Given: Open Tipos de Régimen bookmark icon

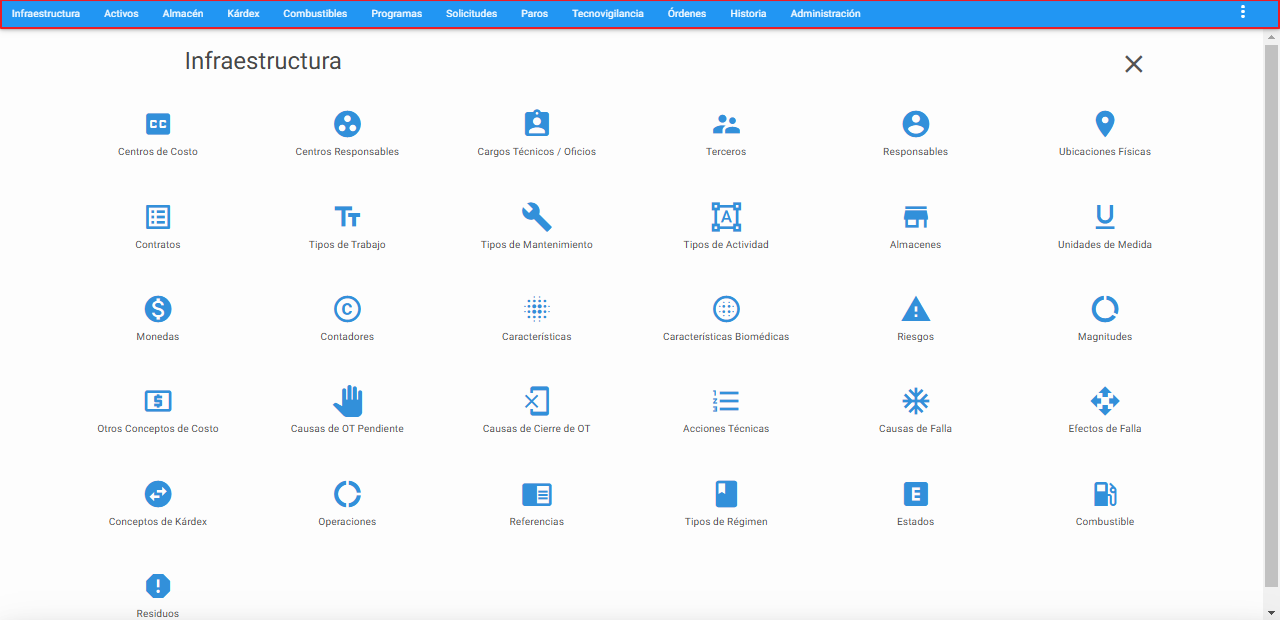Looking at the screenshot, I should pyautogui.click(x=726, y=494).
